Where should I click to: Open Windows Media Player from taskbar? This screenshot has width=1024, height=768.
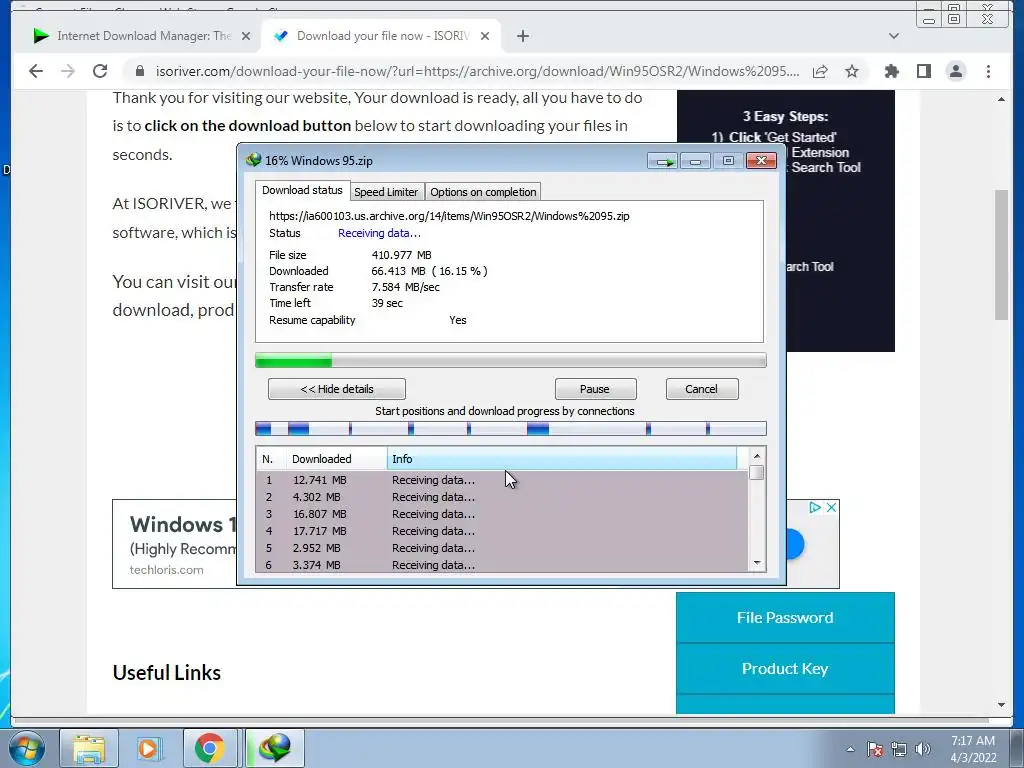click(150, 748)
